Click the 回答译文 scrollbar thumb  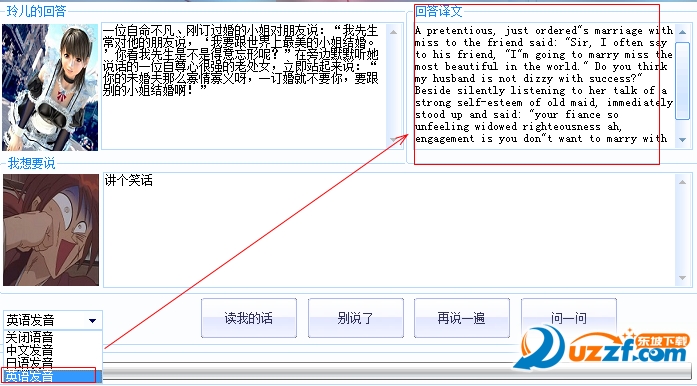(682, 80)
